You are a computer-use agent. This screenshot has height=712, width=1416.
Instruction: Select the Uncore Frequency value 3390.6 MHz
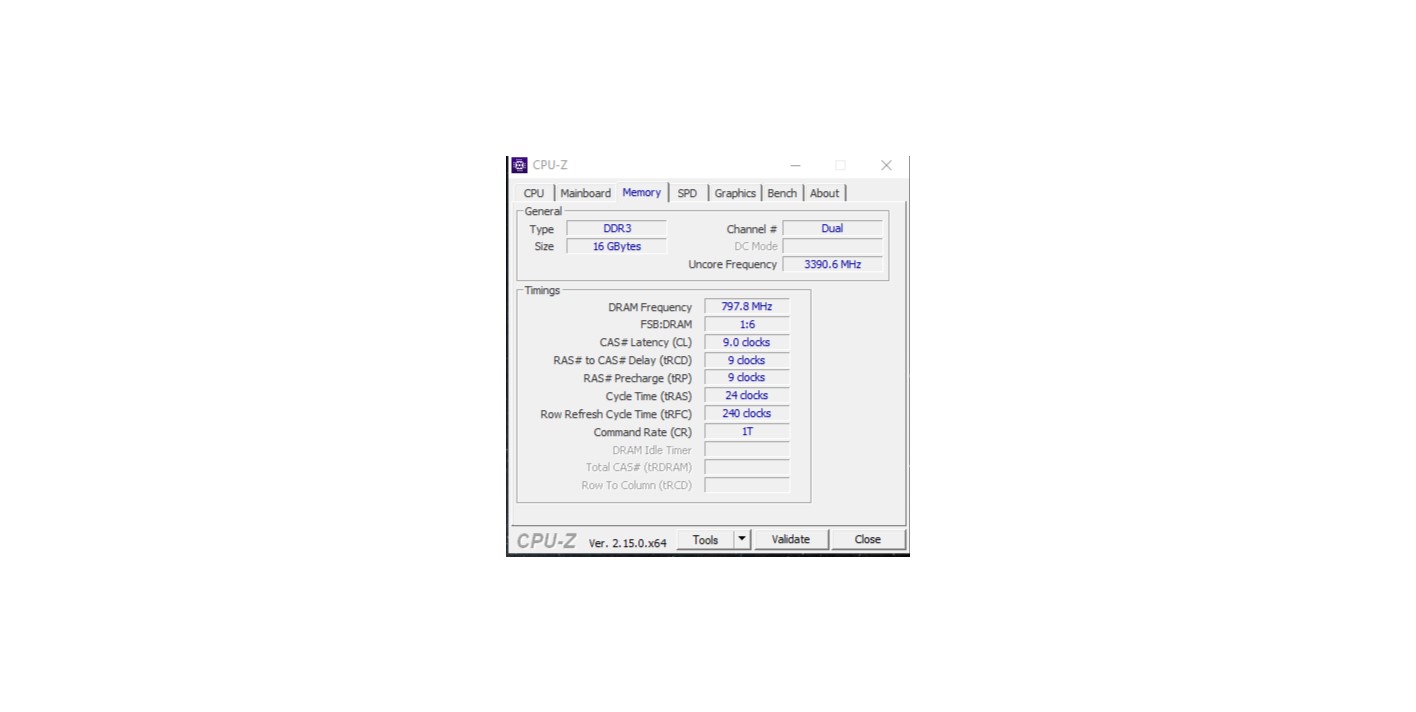(832, 264)
